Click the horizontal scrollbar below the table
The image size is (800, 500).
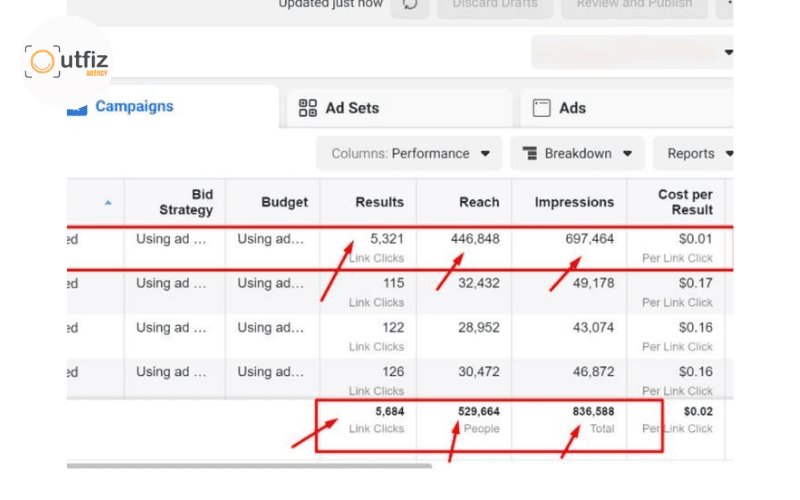point(249,465)
